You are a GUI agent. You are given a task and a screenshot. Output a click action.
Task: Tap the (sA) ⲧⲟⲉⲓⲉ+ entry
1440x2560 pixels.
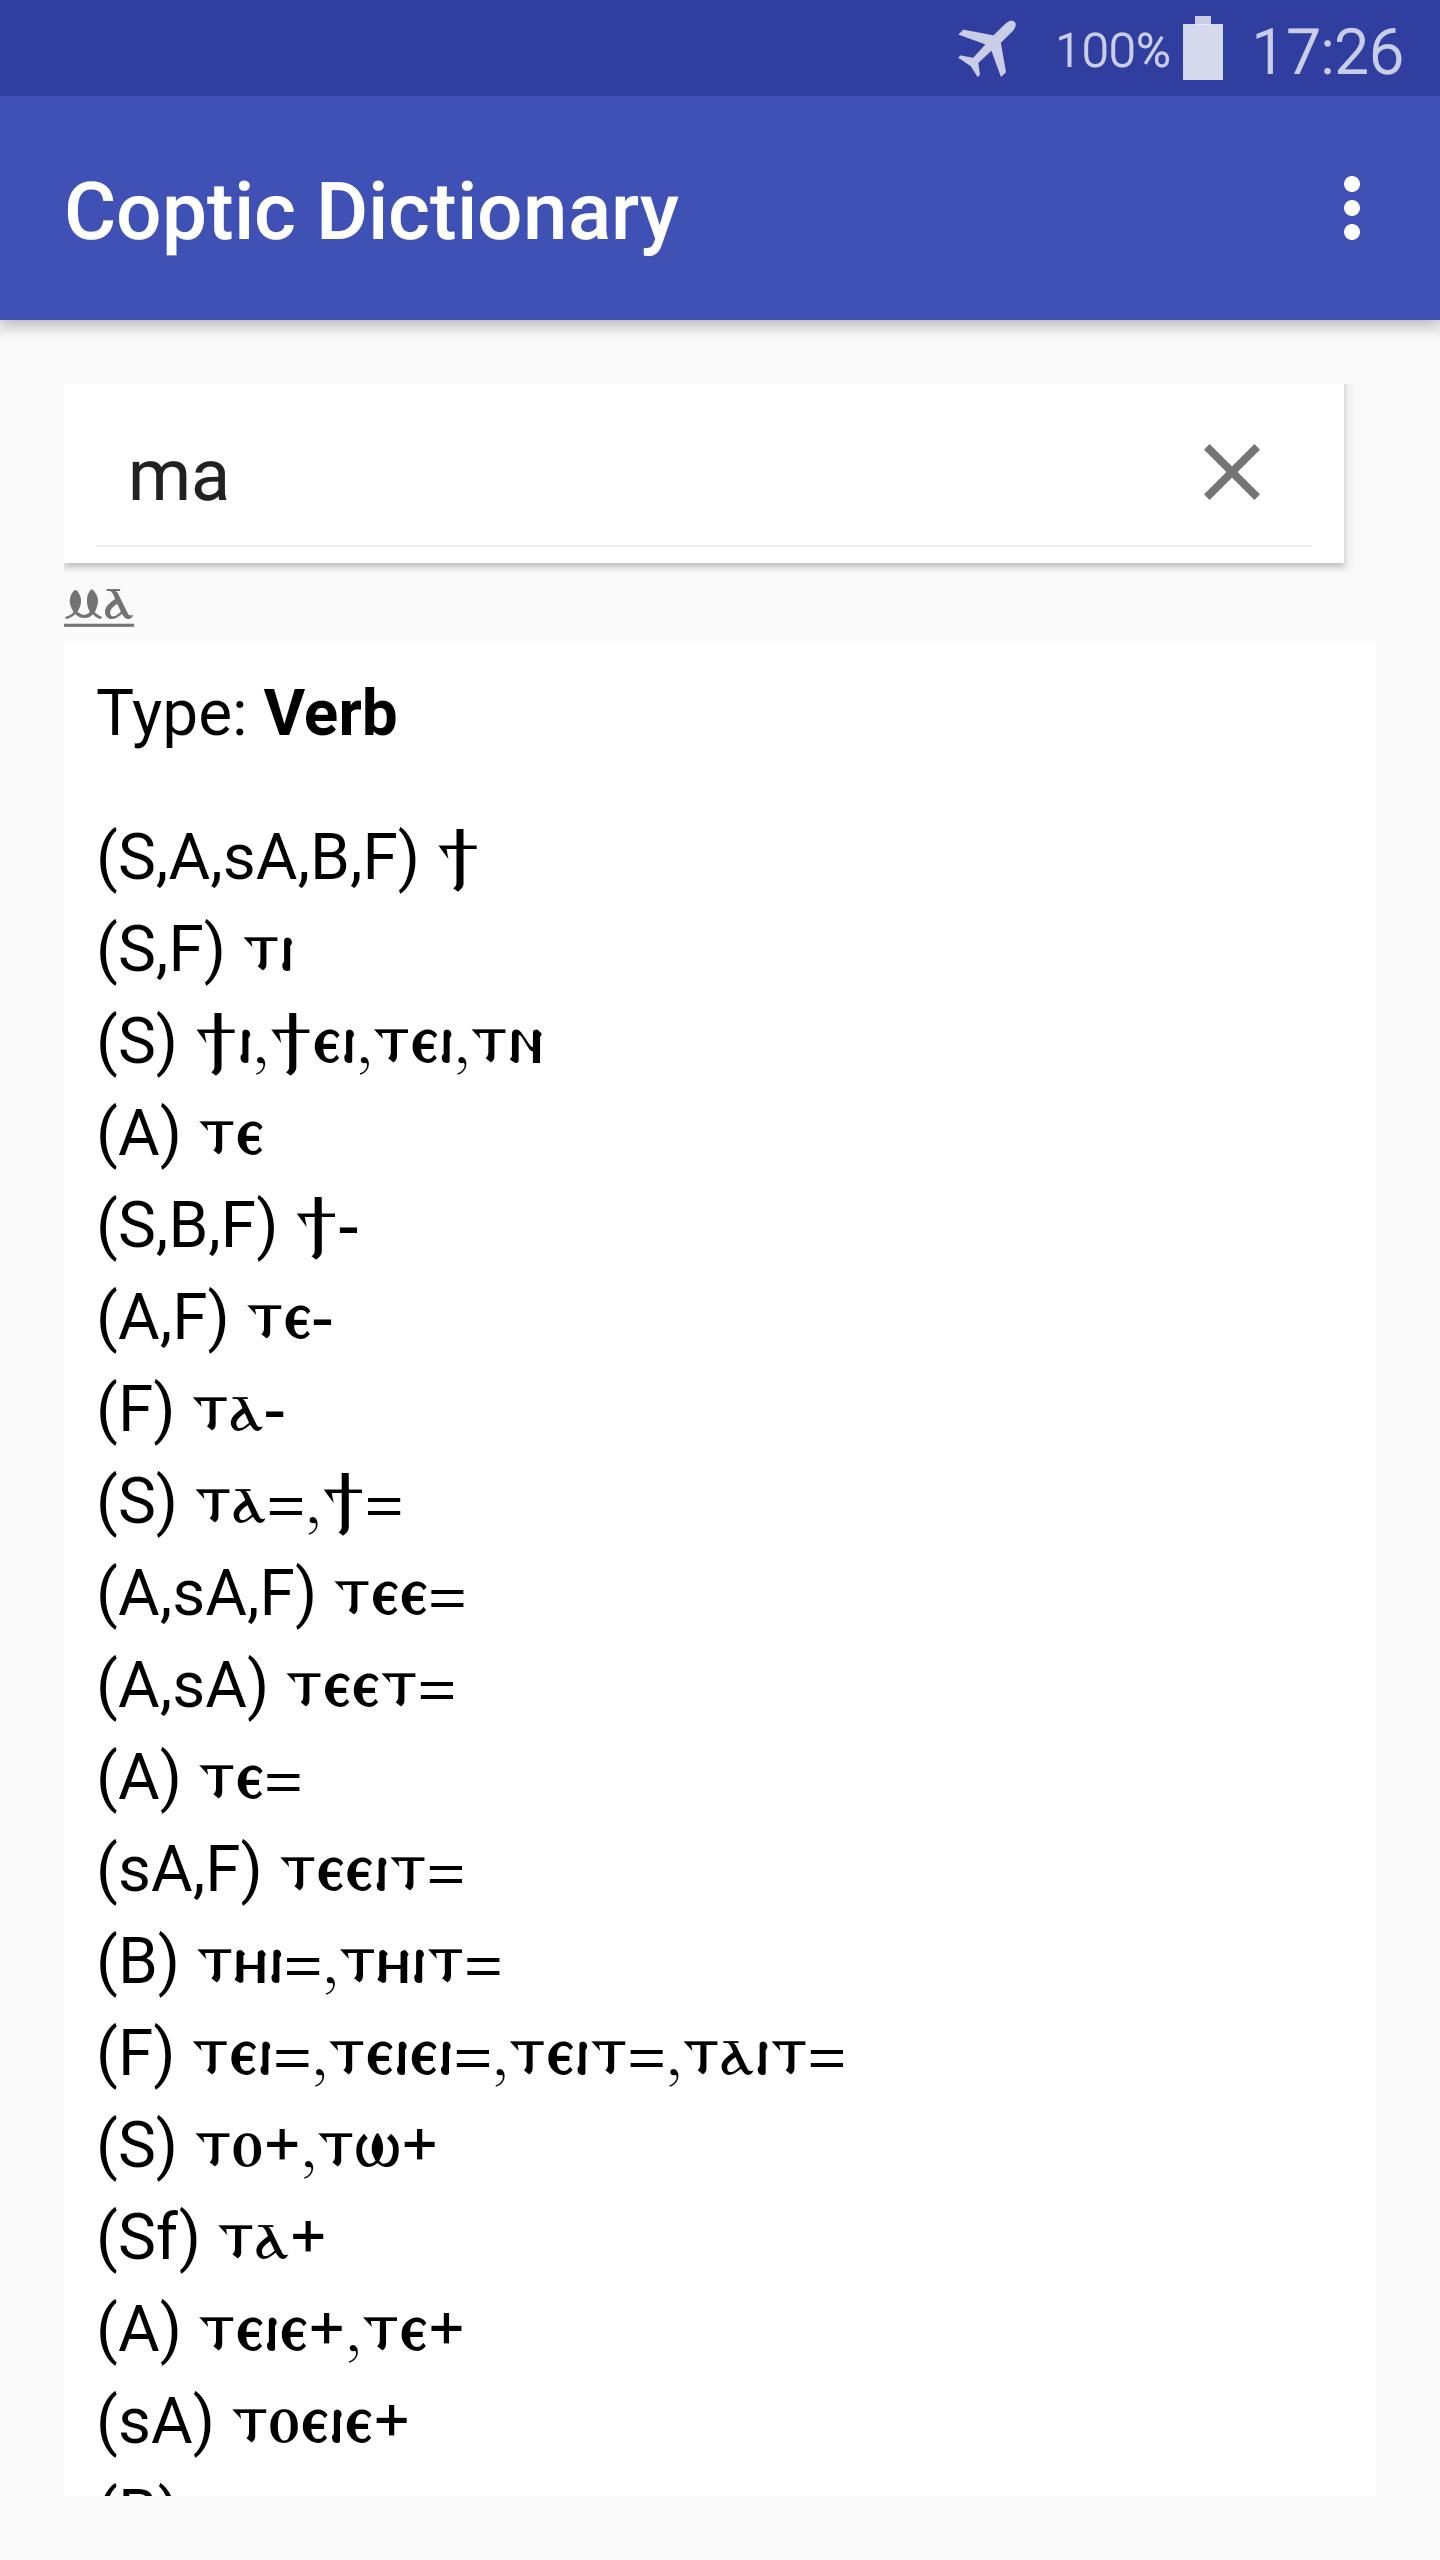point(254,2423)
